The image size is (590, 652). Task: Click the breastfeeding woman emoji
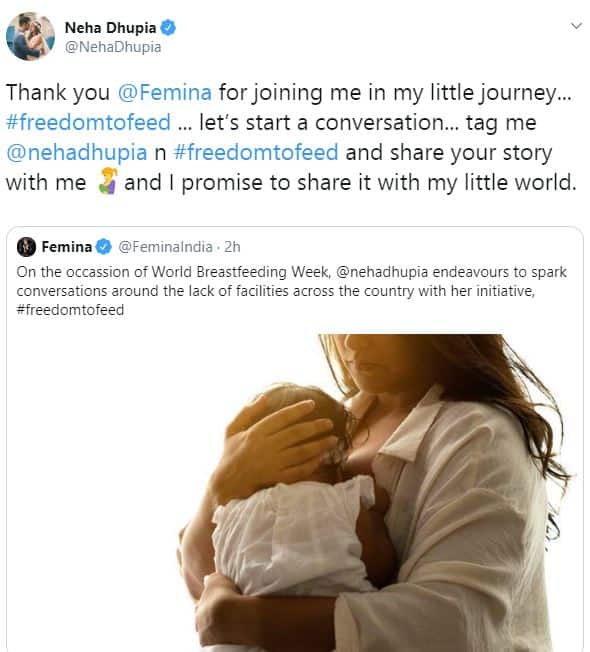click(108, 181)
